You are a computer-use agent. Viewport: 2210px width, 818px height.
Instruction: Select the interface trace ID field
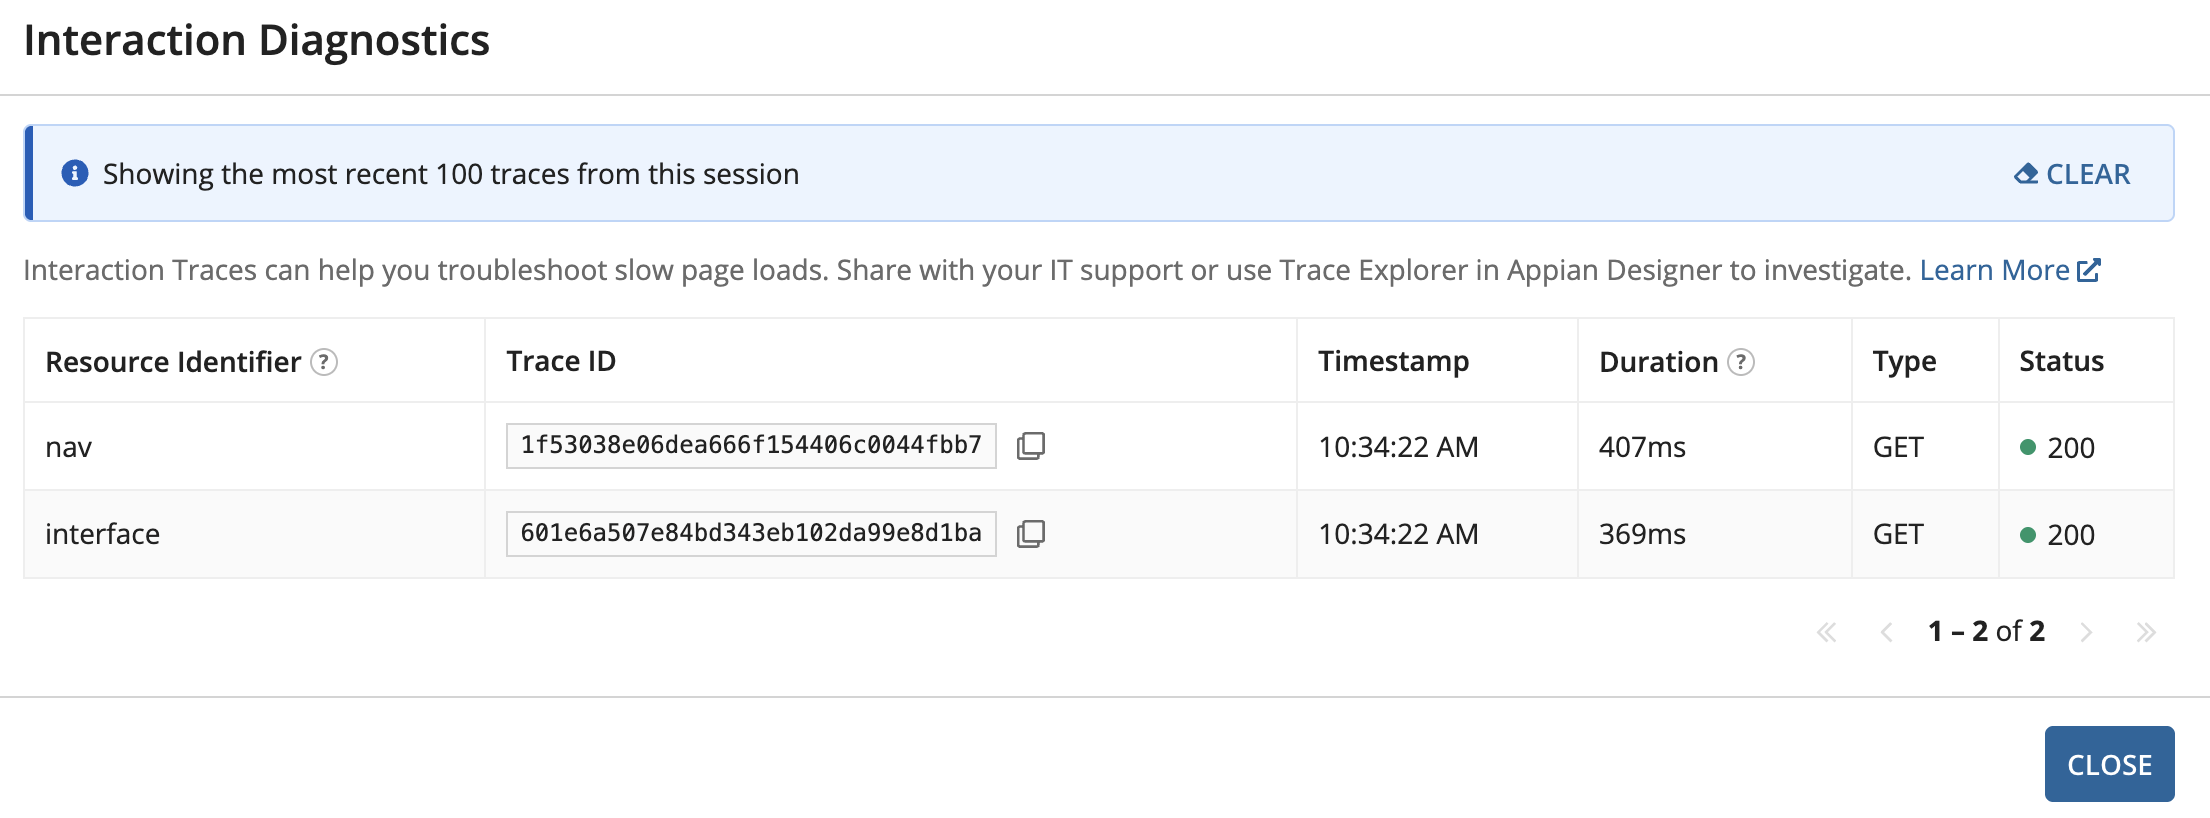coord(751,534)
